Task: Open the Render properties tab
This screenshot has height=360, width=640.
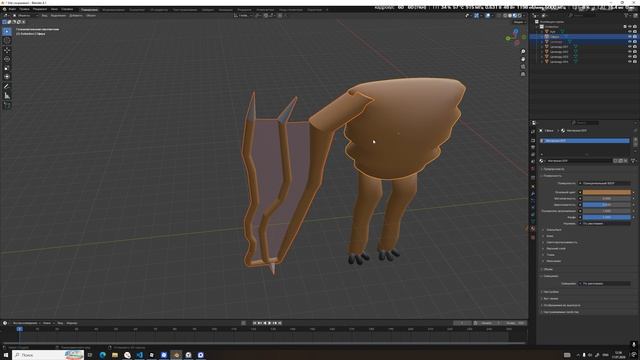Action: [533, 140]
